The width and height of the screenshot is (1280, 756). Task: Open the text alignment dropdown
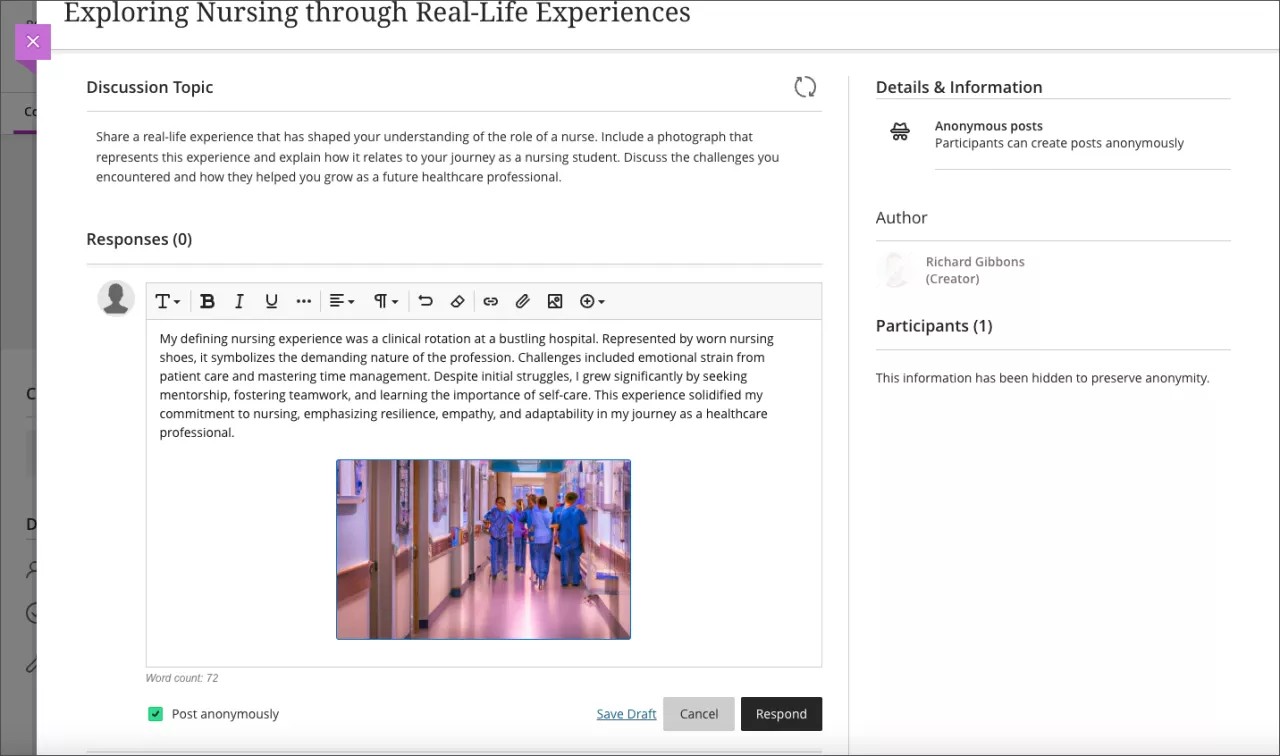coord(341,301)
